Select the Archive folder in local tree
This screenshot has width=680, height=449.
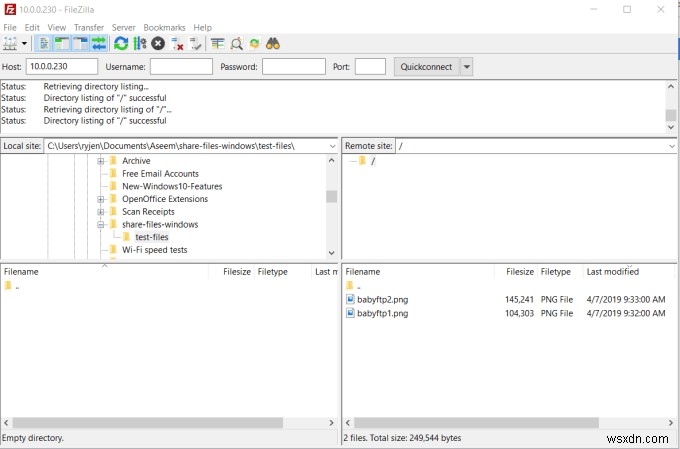coord(136,161)
